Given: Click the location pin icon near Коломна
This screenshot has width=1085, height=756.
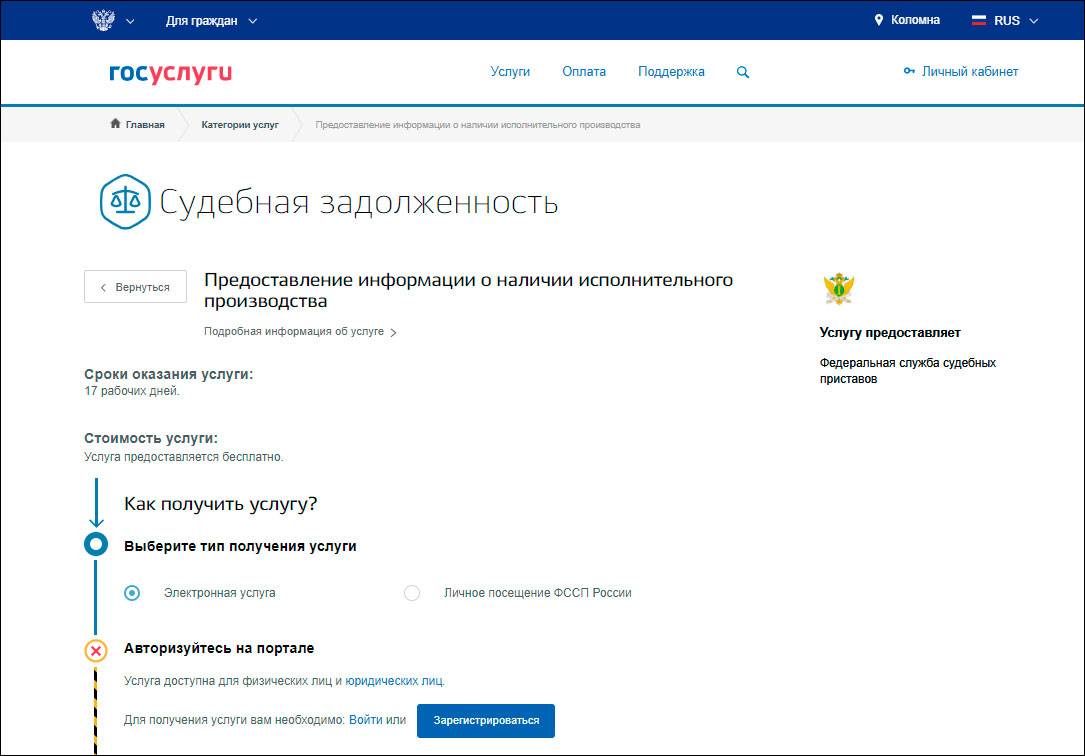Looking at the screenshot, I should pos(878,20).
